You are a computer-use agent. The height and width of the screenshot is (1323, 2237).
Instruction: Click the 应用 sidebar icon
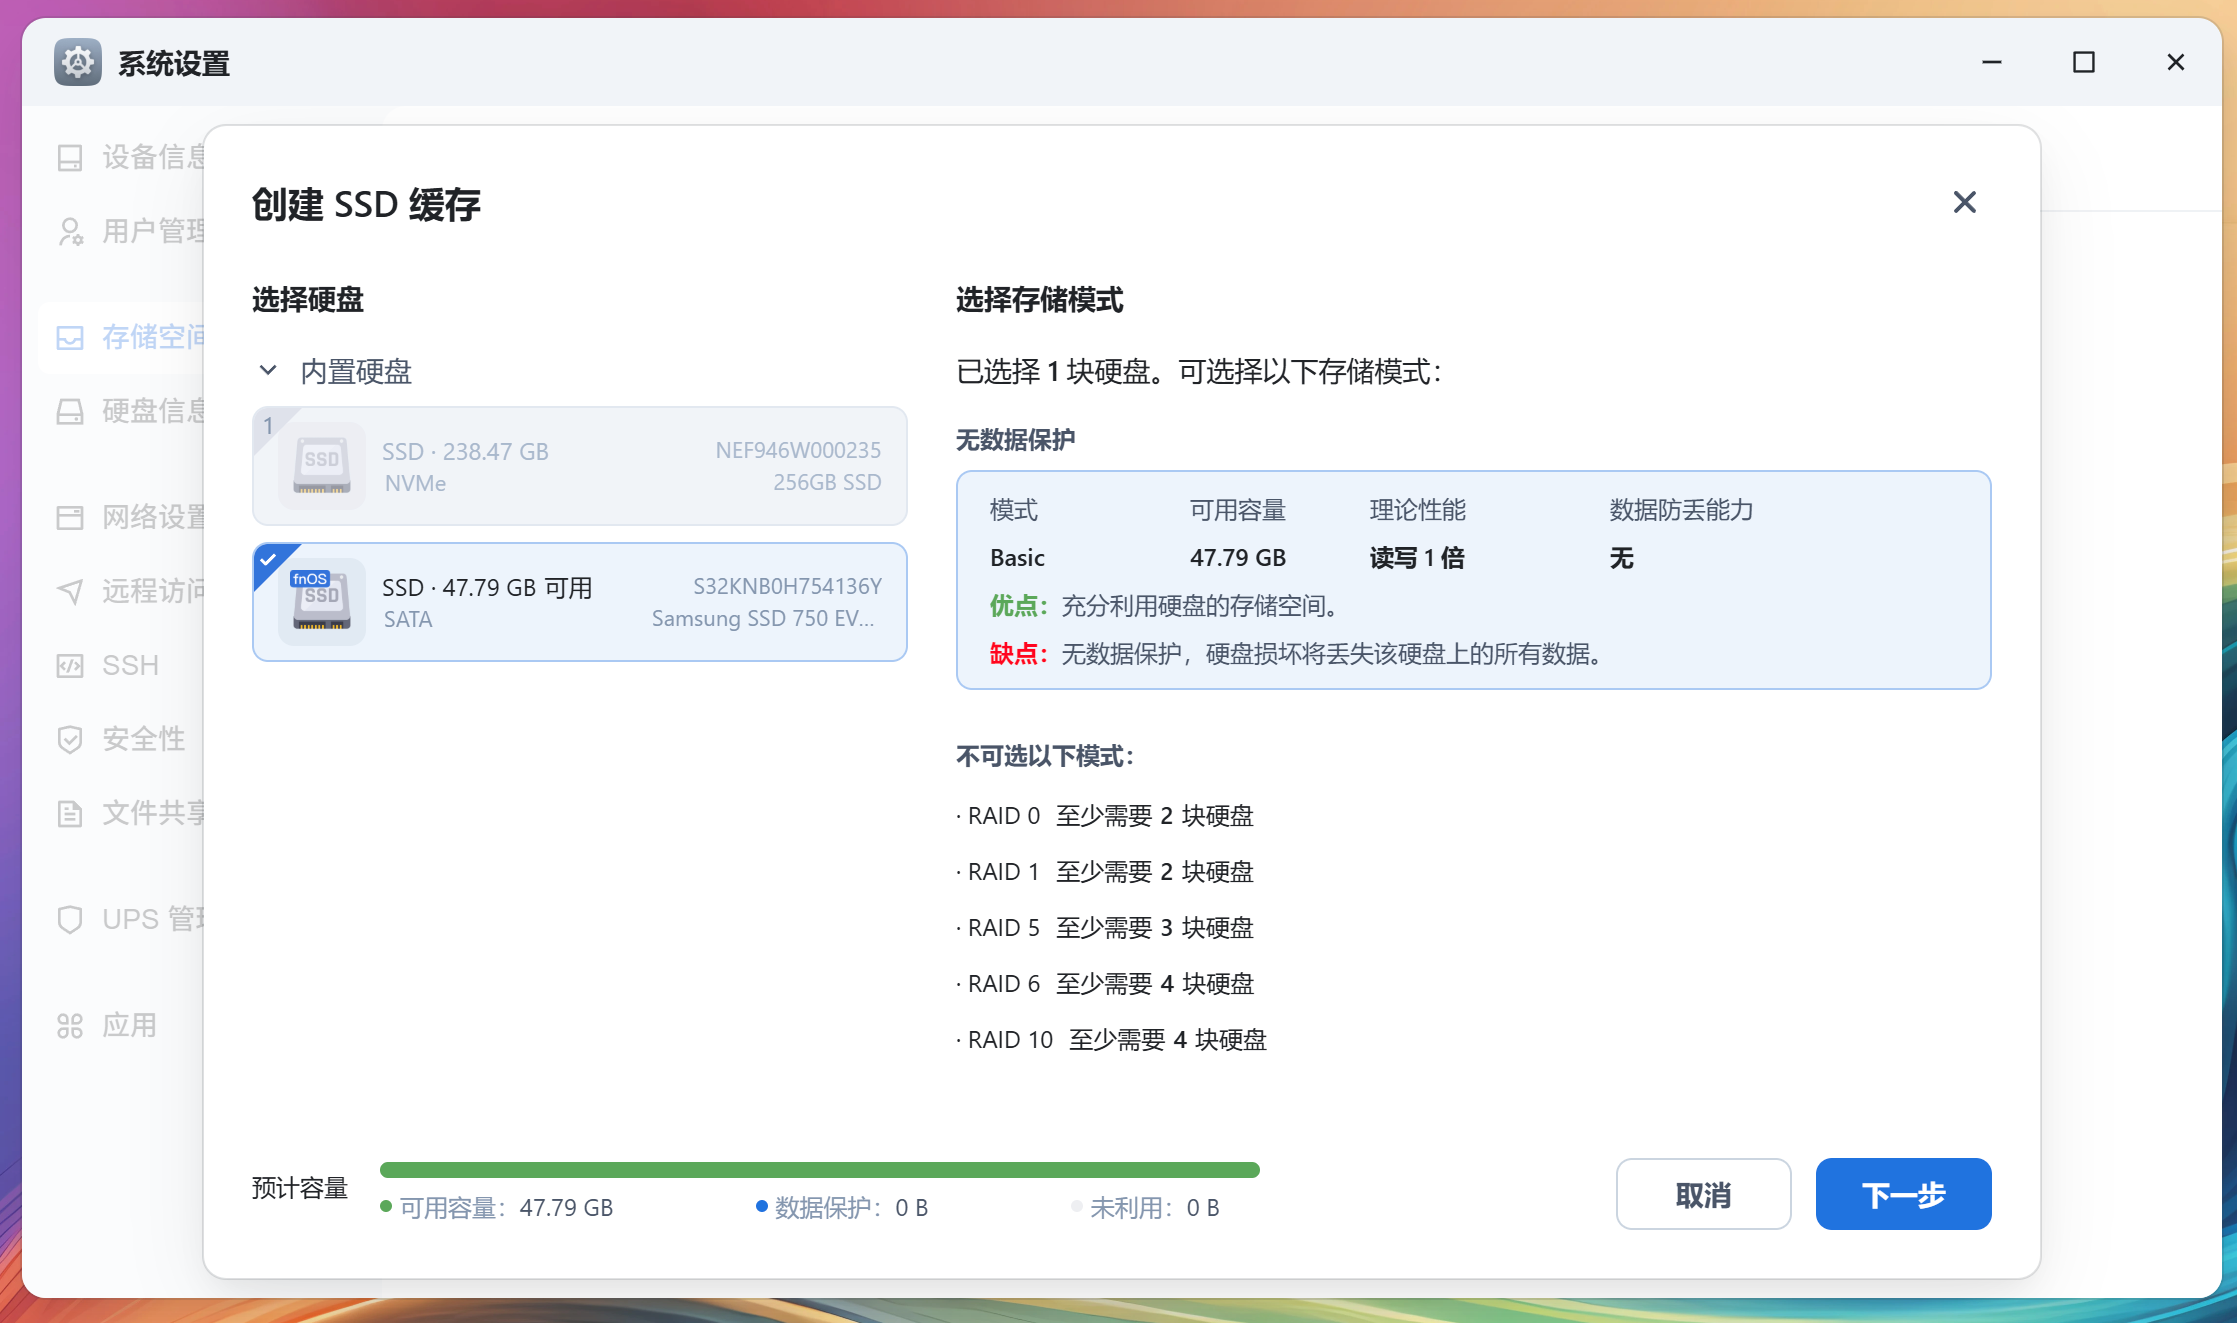pos(70,1025)
